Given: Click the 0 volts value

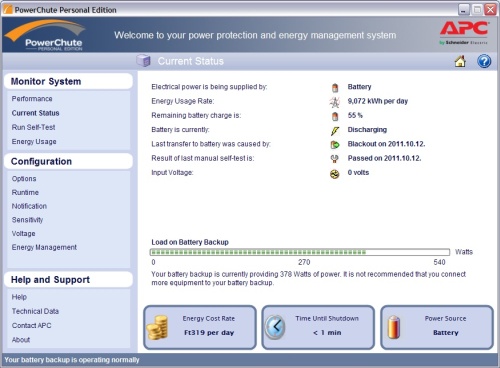Looking at the screenshot, I should tap(358, 173).
